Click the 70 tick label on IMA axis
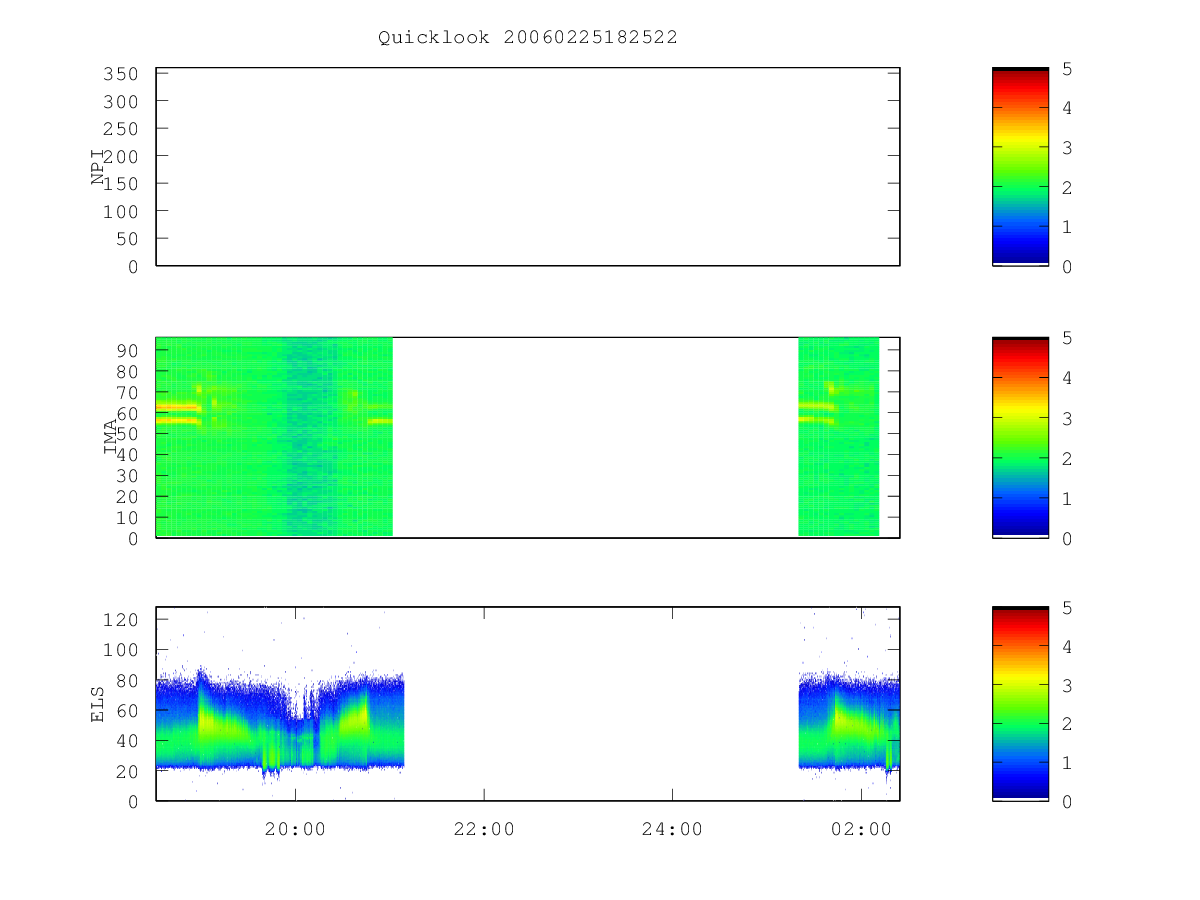Screen dimensions: 1200x900 point(129,392)
